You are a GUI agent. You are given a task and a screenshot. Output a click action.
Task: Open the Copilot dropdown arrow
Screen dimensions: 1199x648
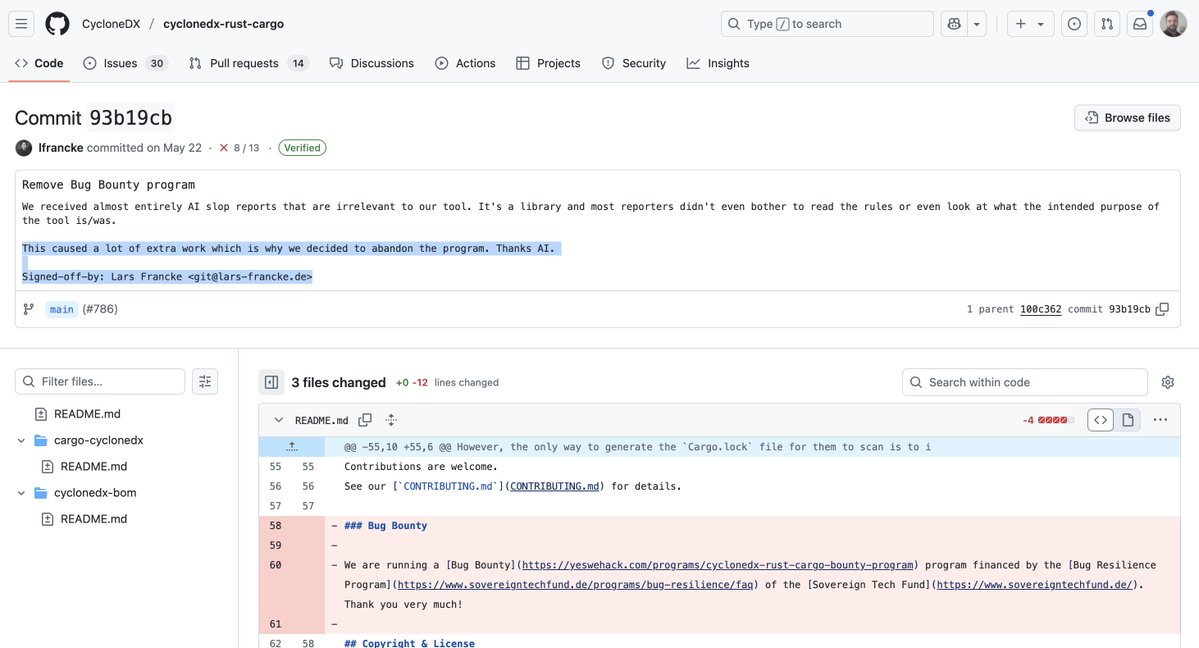pos(976,24)
